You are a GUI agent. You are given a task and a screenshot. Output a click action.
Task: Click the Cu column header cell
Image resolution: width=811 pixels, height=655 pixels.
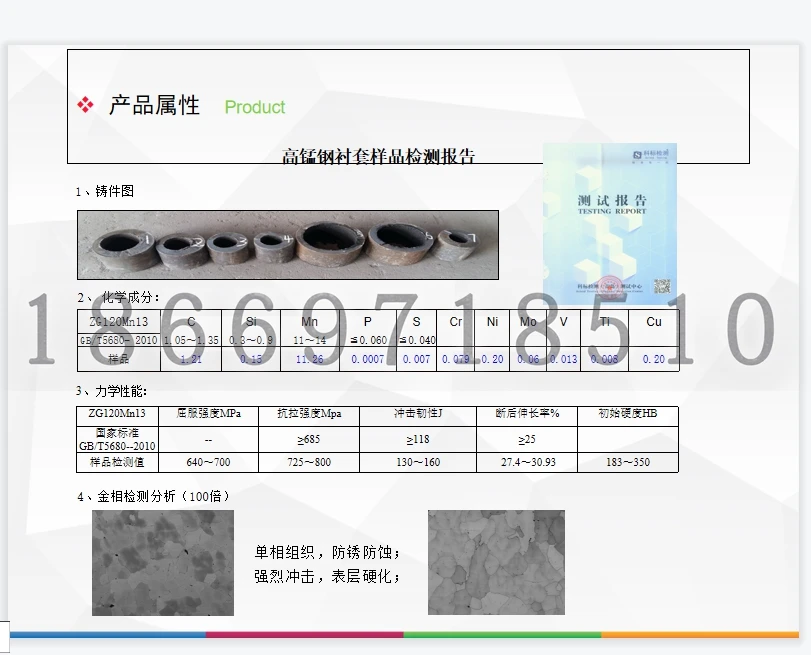[x=653, y=321]
